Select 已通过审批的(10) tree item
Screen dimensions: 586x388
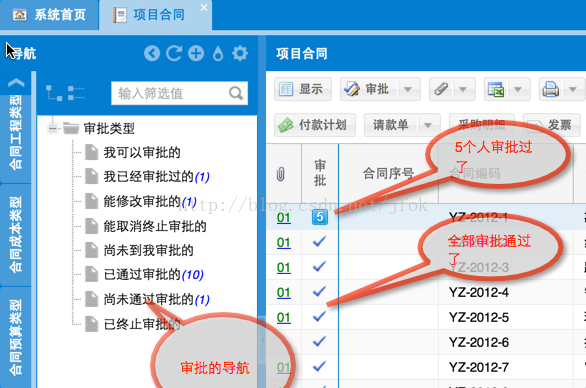coord(144,275)
